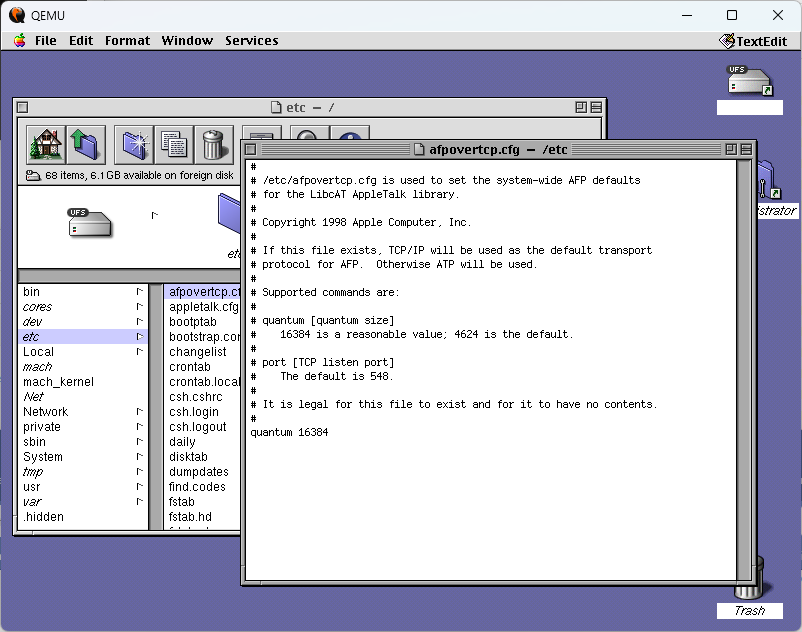Select the bootptab file

pyautogui.click(x=203, y=321)
